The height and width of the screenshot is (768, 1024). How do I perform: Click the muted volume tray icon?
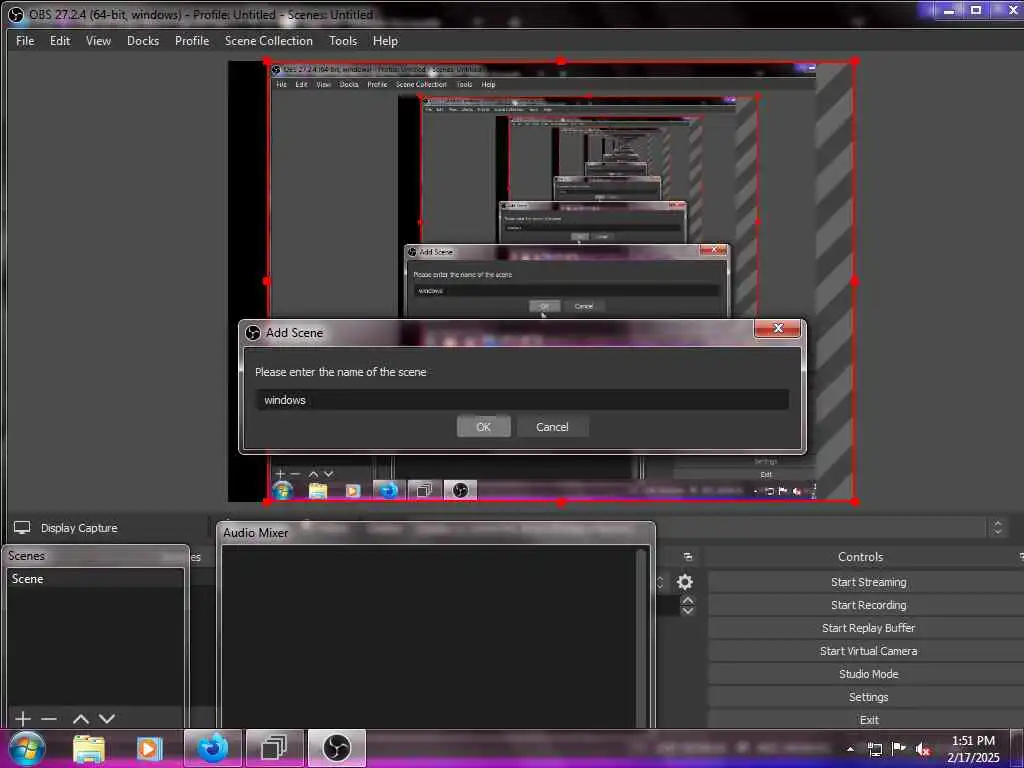coord(922,749)
